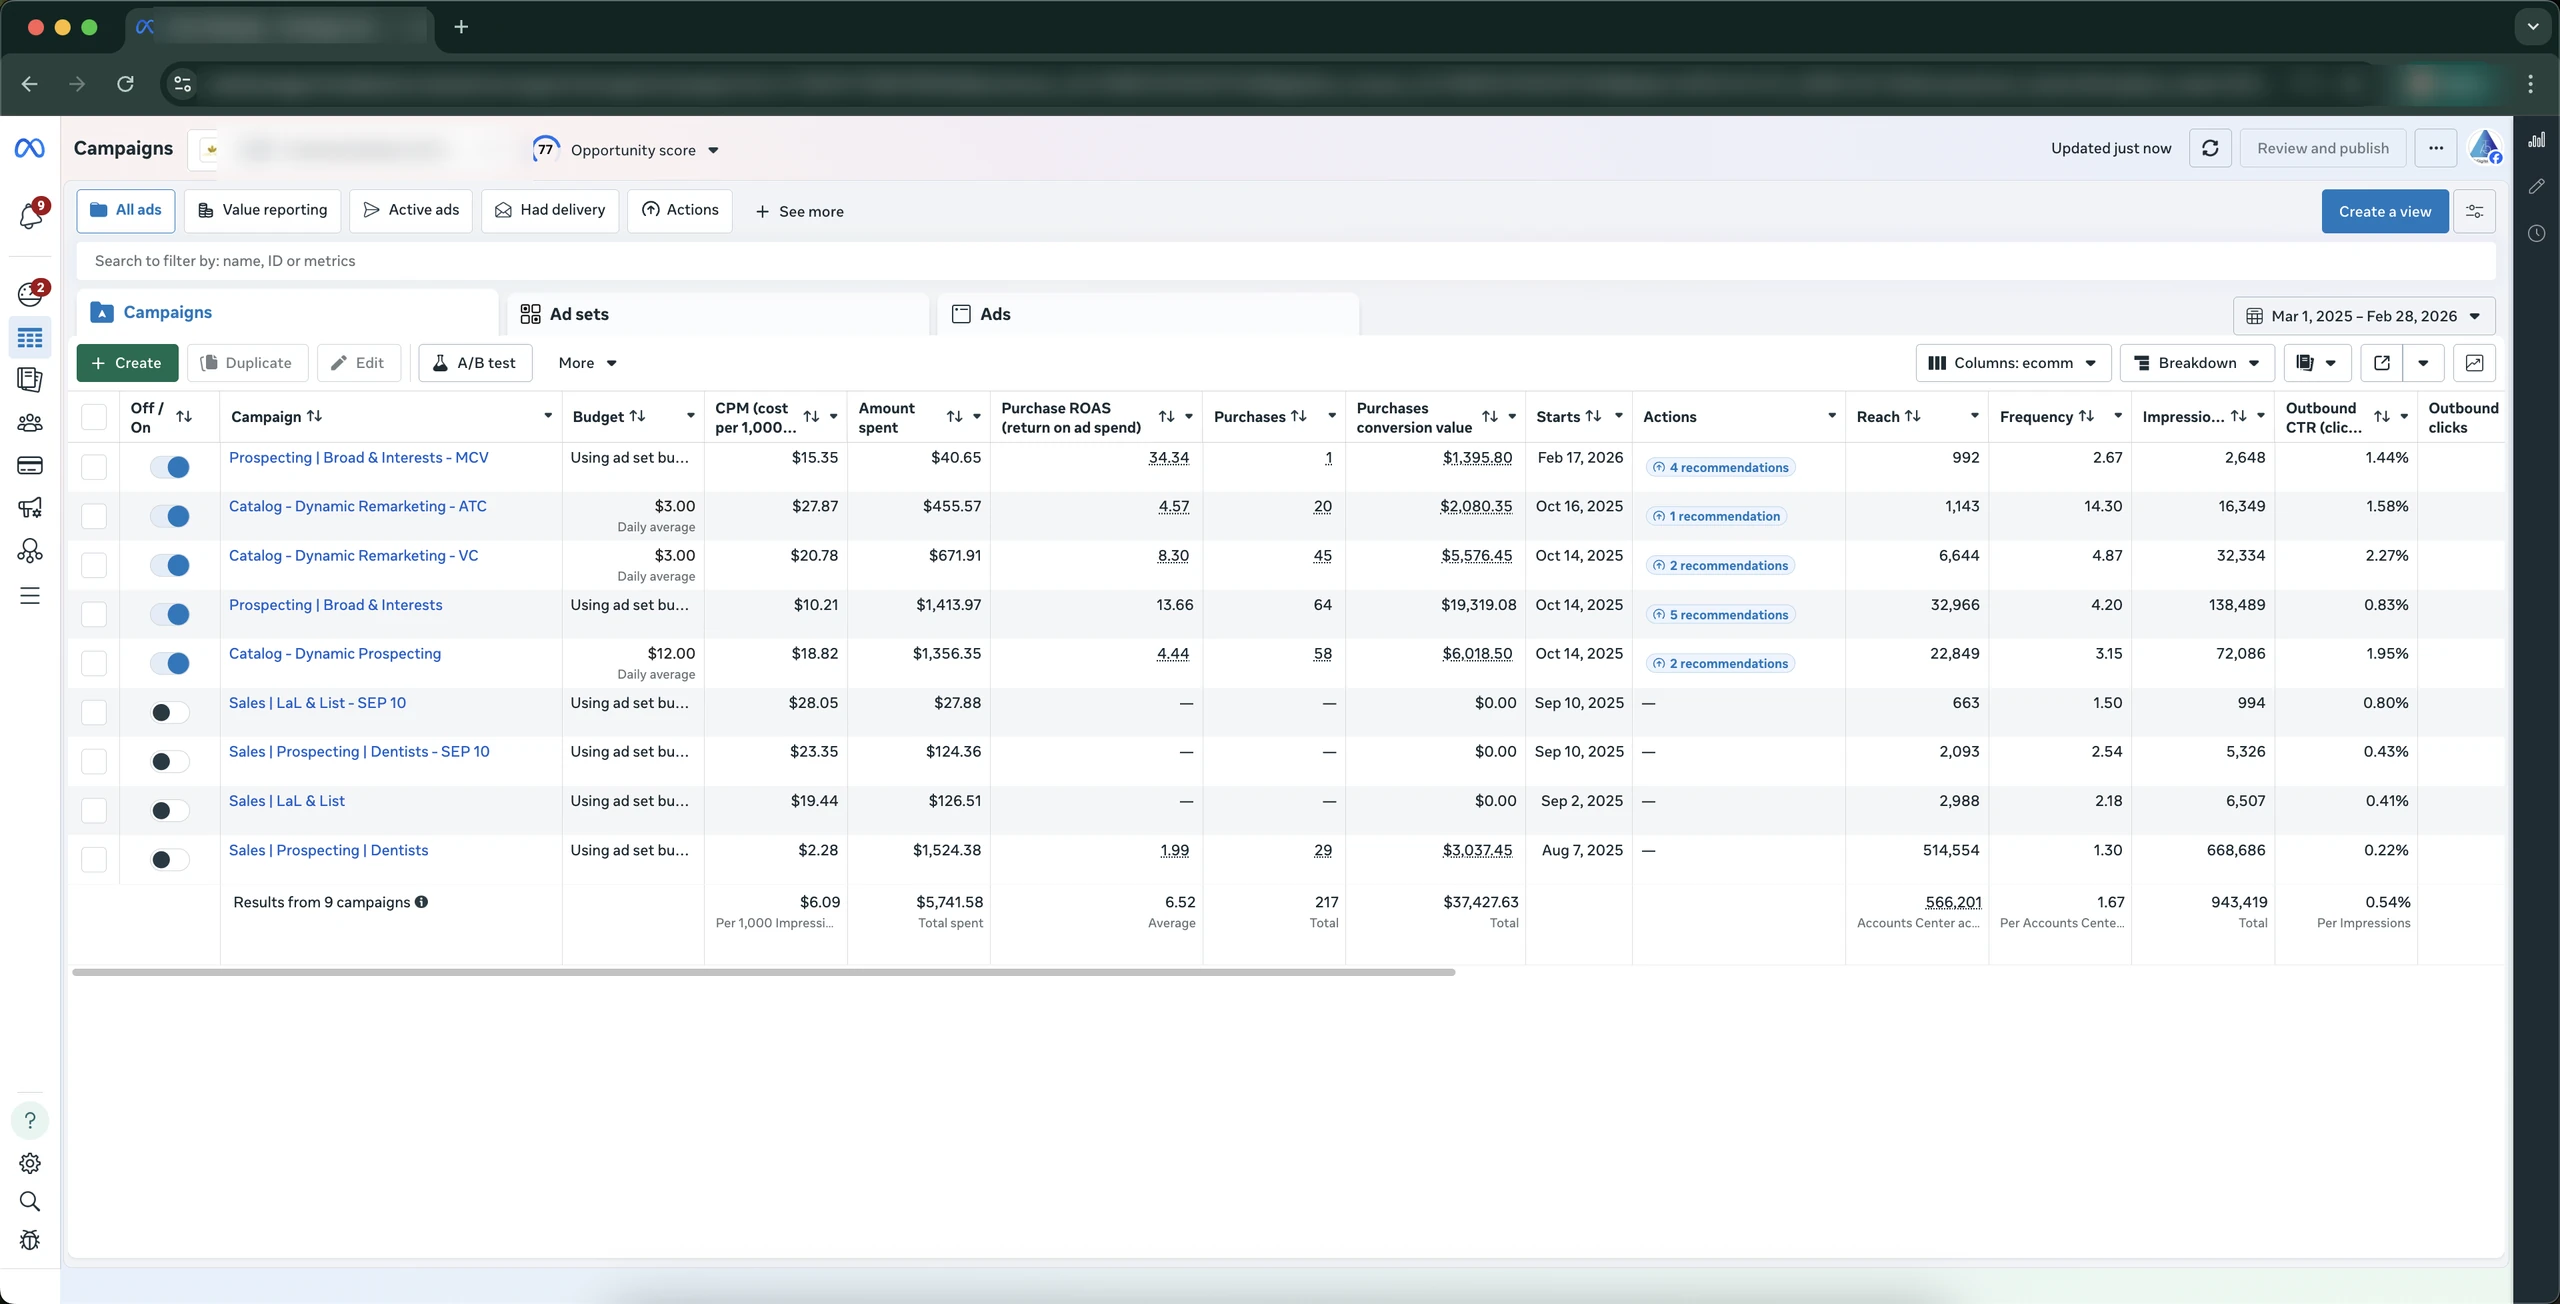Open the reports dropdown next to Breakdown
The width and height of the screenshot is (2560, 1304).
click(2317, 363)
